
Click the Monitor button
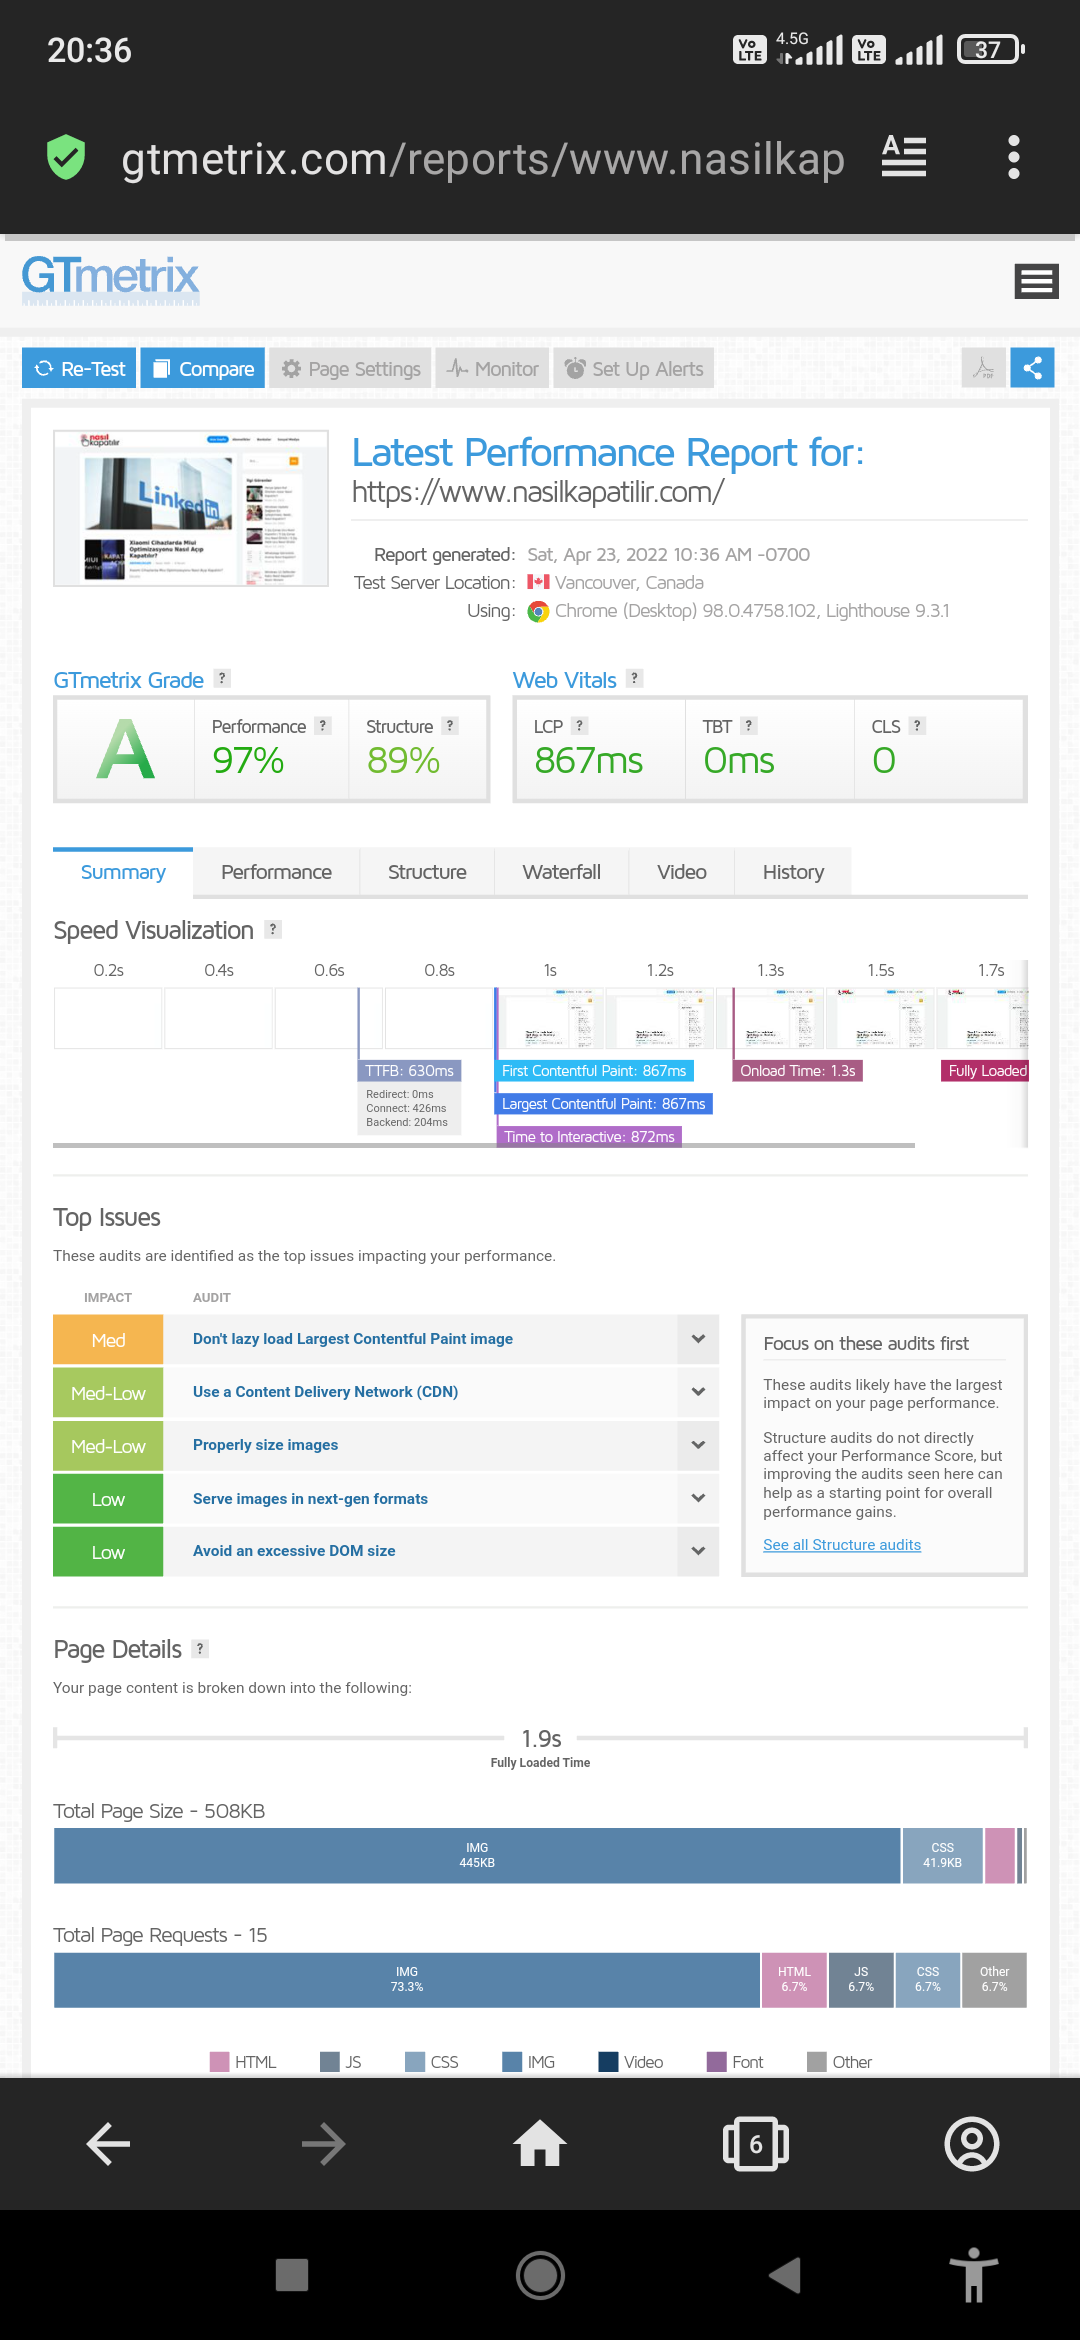pos(493,368)
